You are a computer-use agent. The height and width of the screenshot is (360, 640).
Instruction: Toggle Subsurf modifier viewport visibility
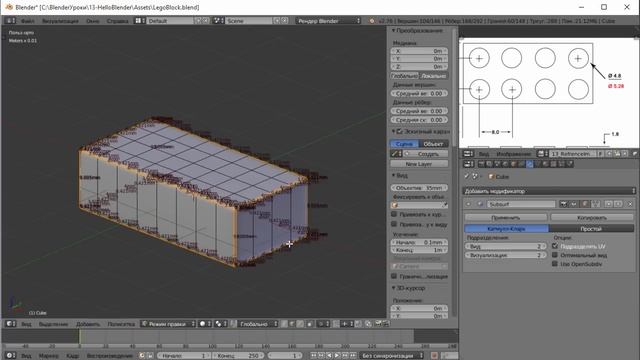coord(574,204)
